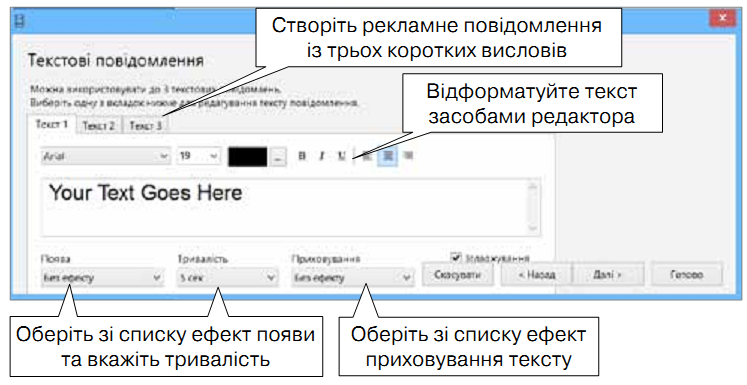Align text to the left

[367, 156]
